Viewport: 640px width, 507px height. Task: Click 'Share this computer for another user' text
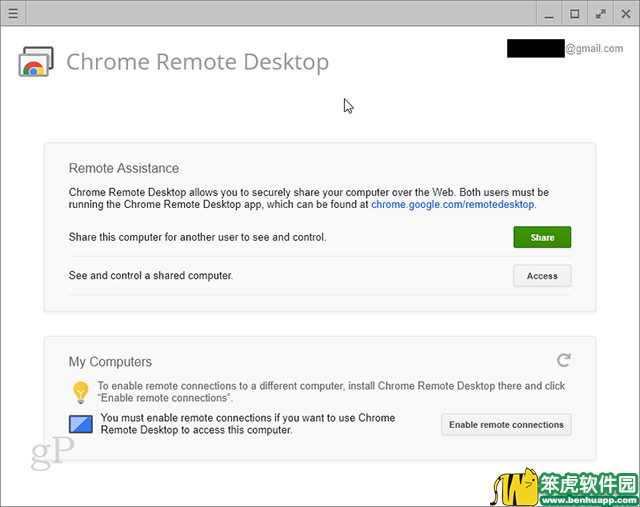click(x=198, y=237)
